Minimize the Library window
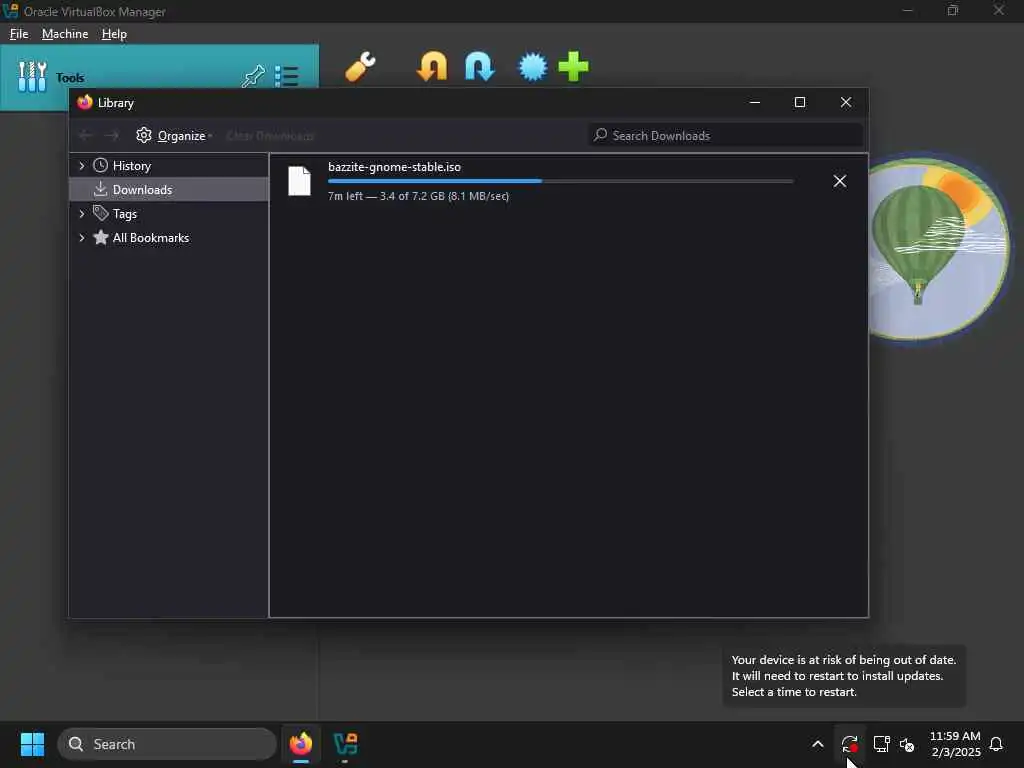 [x=755, y=103]
